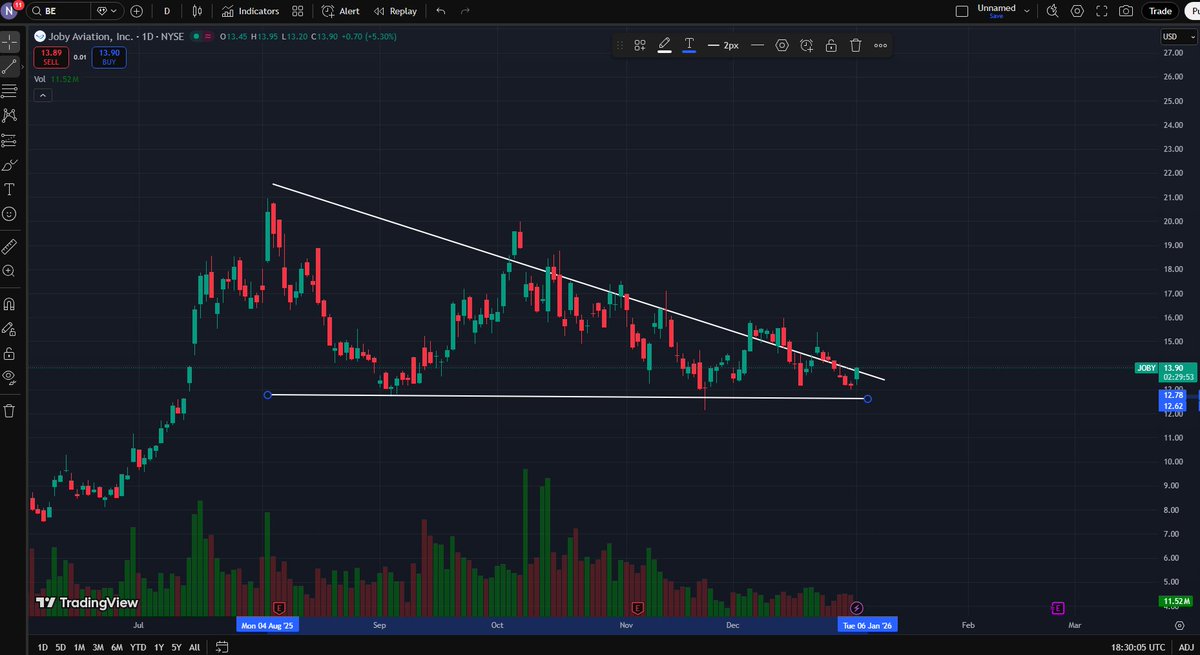Open the line style selector
This screenshot has width=1200, height=655.
[x=757, y=45]
